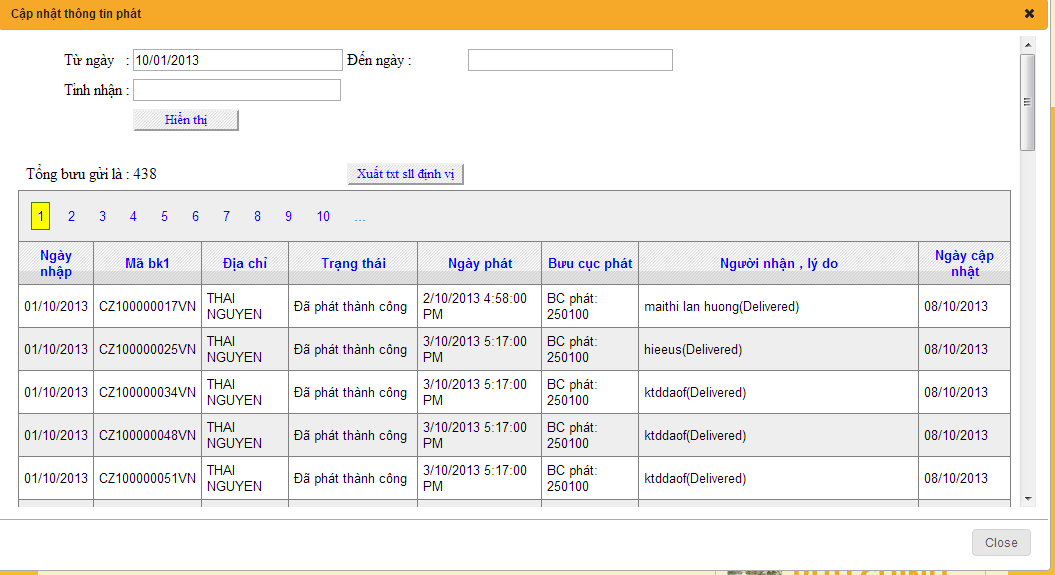Screen dimensions: 1055x575
Task: Sort by Ngày phát column header
Action: [480, 263]
